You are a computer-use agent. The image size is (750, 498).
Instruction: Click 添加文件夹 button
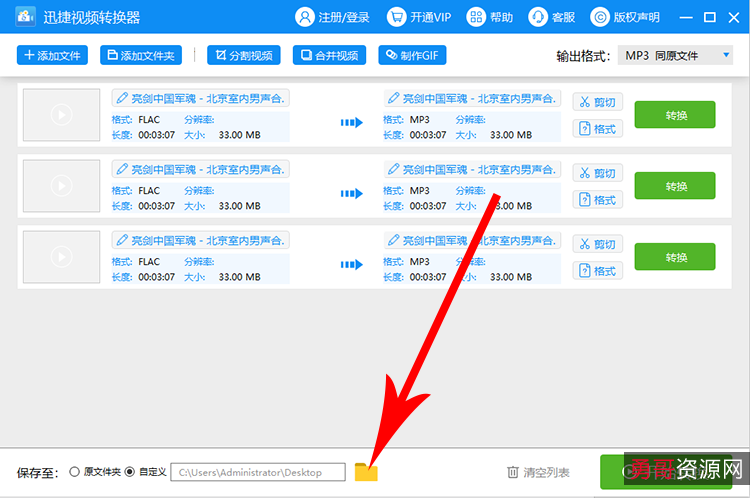(141, 55)
